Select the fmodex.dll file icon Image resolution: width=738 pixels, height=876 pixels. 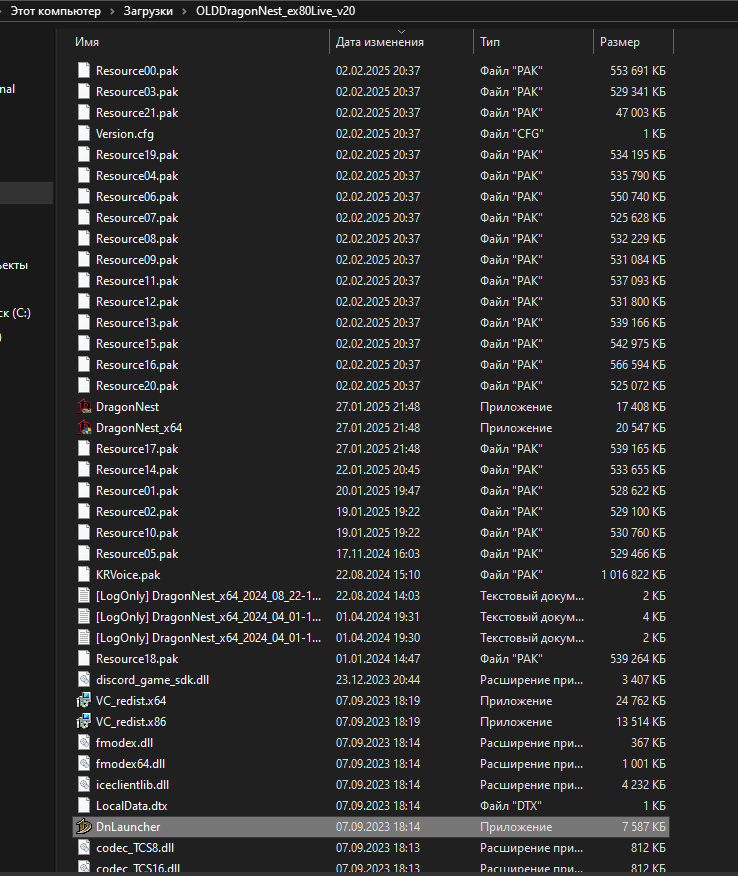[84, 743]
